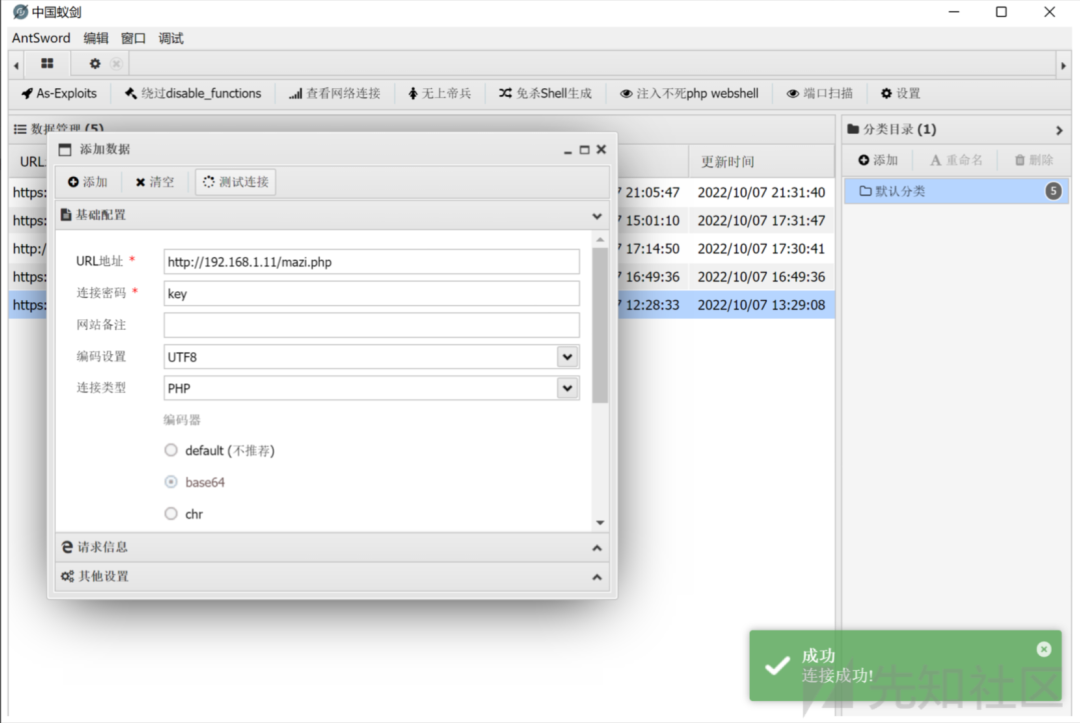
Task: Open 免杀Shell生成 plugin
Action: [x=546, y=94]
